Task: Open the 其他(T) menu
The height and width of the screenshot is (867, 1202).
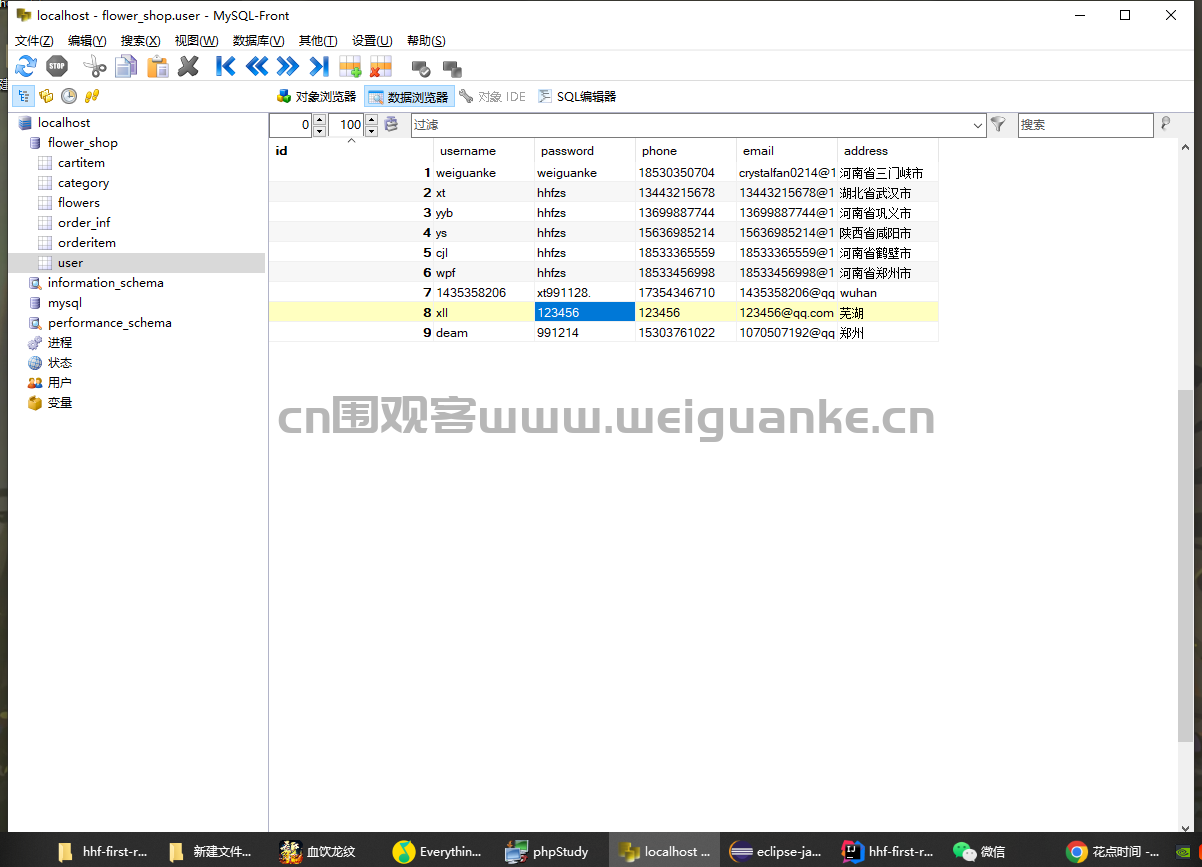Action: pos(318,40)
